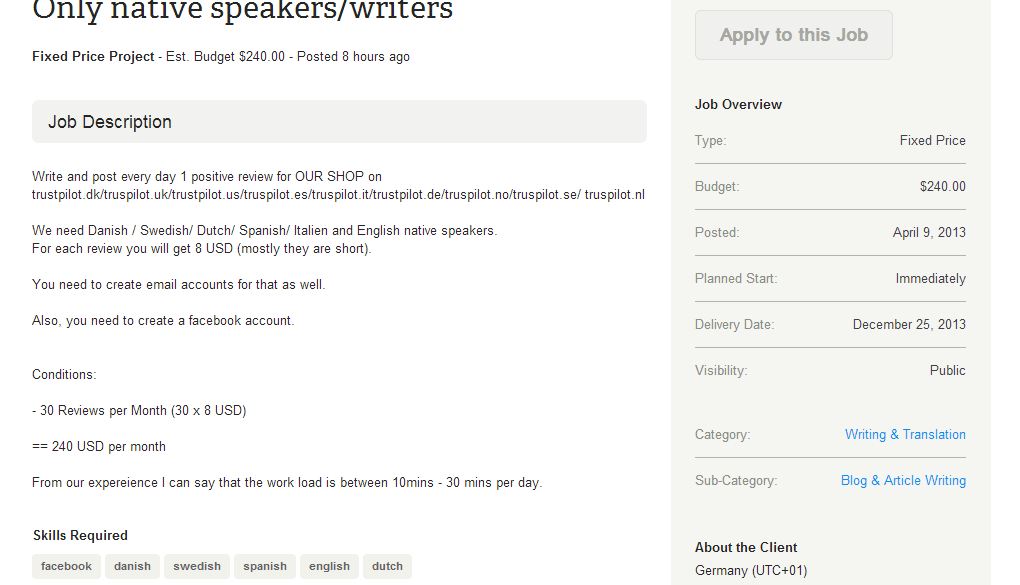Click the Immediately planned start value
The image size is (1020, 585).
pyautogui.click(x=930, y=278)
